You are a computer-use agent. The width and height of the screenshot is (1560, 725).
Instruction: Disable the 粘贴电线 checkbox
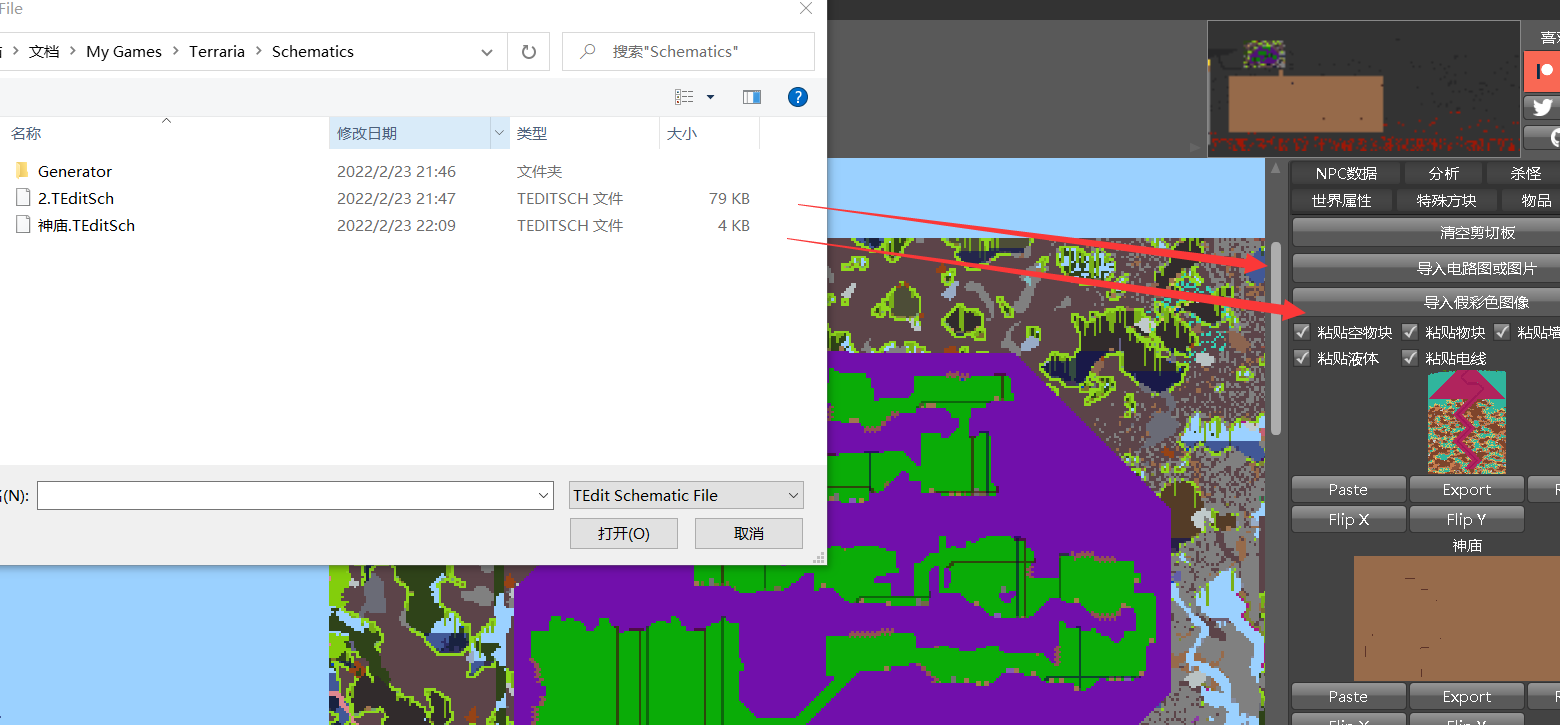[1410, 358]
